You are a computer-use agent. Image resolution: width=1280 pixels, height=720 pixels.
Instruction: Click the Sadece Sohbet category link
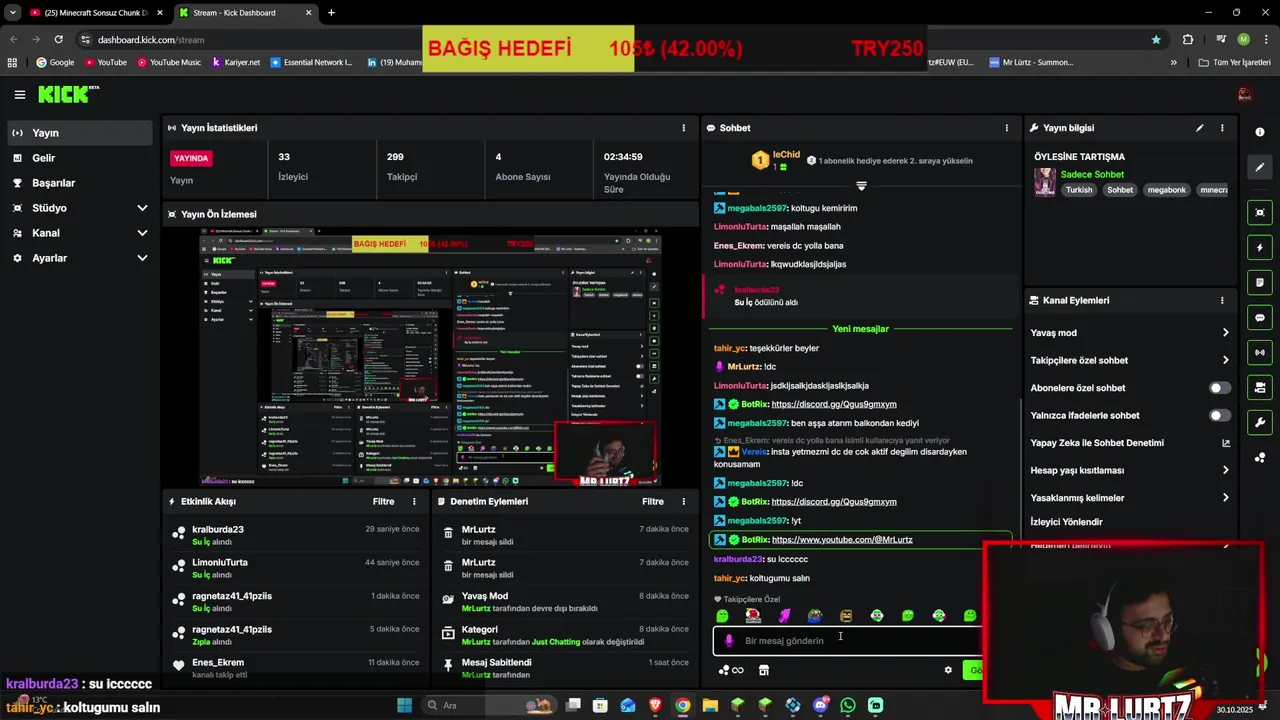[1092, 174]
